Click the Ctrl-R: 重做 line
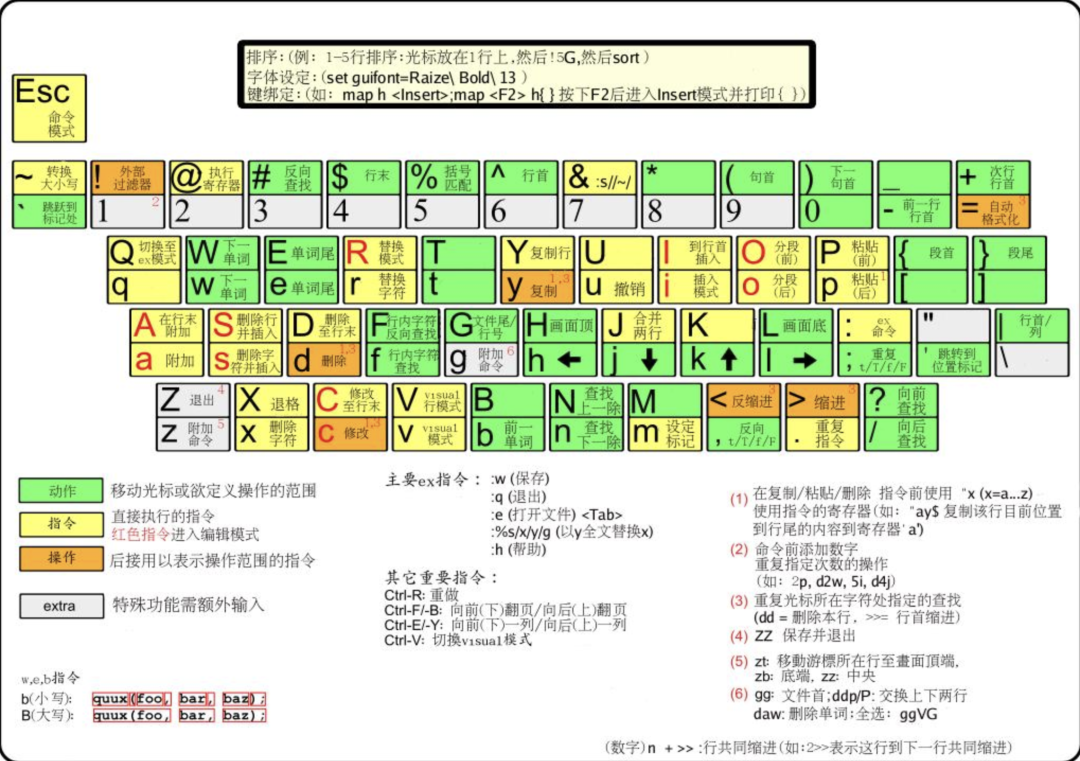This screenshot has width=1080, height=761. point(422,594)
